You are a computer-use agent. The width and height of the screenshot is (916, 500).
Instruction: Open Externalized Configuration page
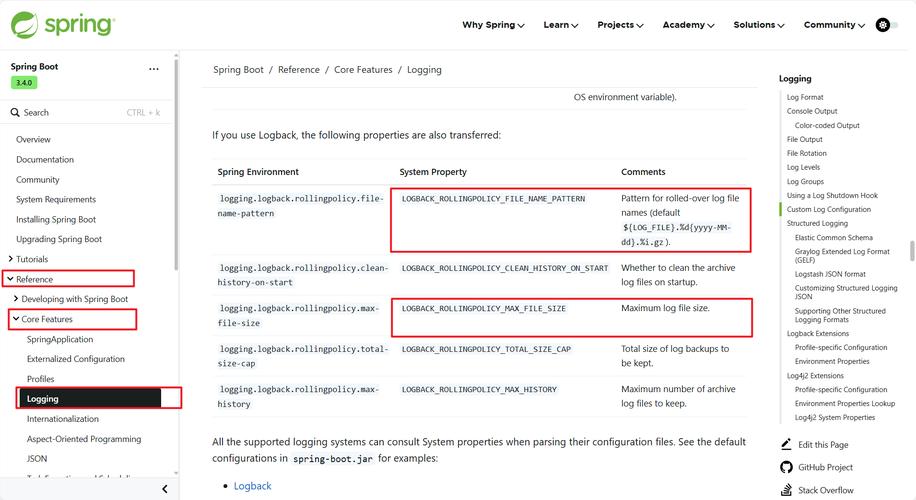(x=76, y=359)
